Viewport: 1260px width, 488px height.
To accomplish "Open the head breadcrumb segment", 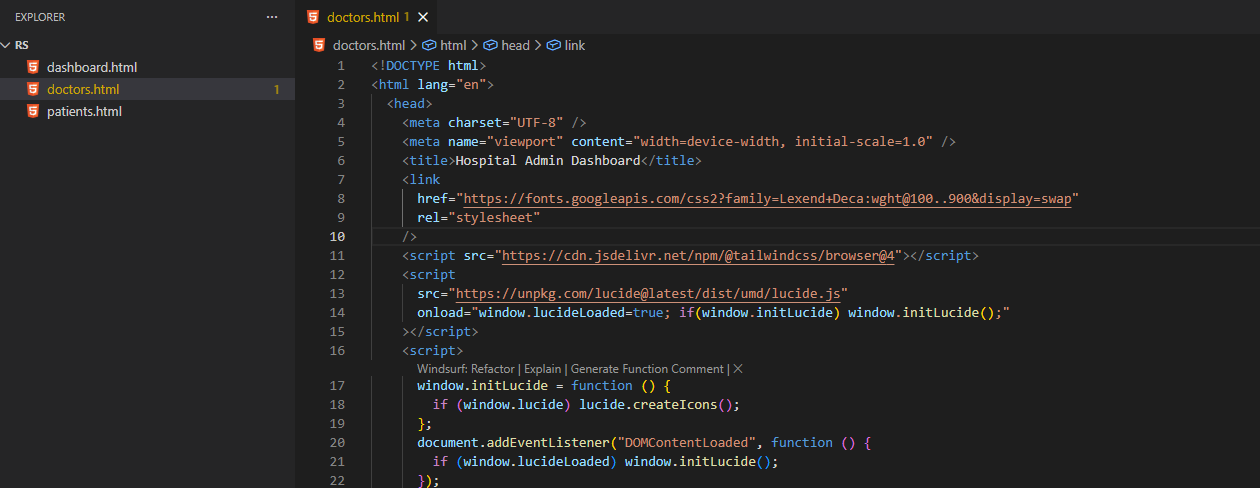I will tap(515, 45).
